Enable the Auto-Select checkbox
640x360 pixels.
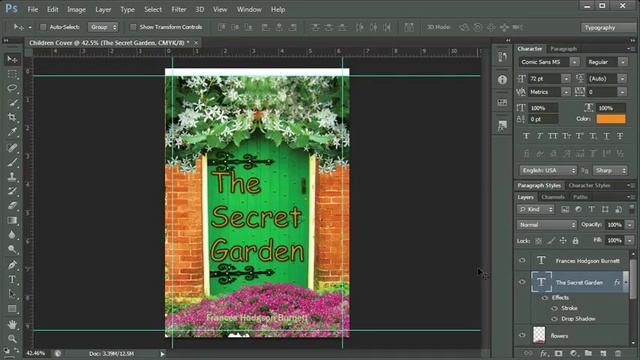[x=43, y=27]
